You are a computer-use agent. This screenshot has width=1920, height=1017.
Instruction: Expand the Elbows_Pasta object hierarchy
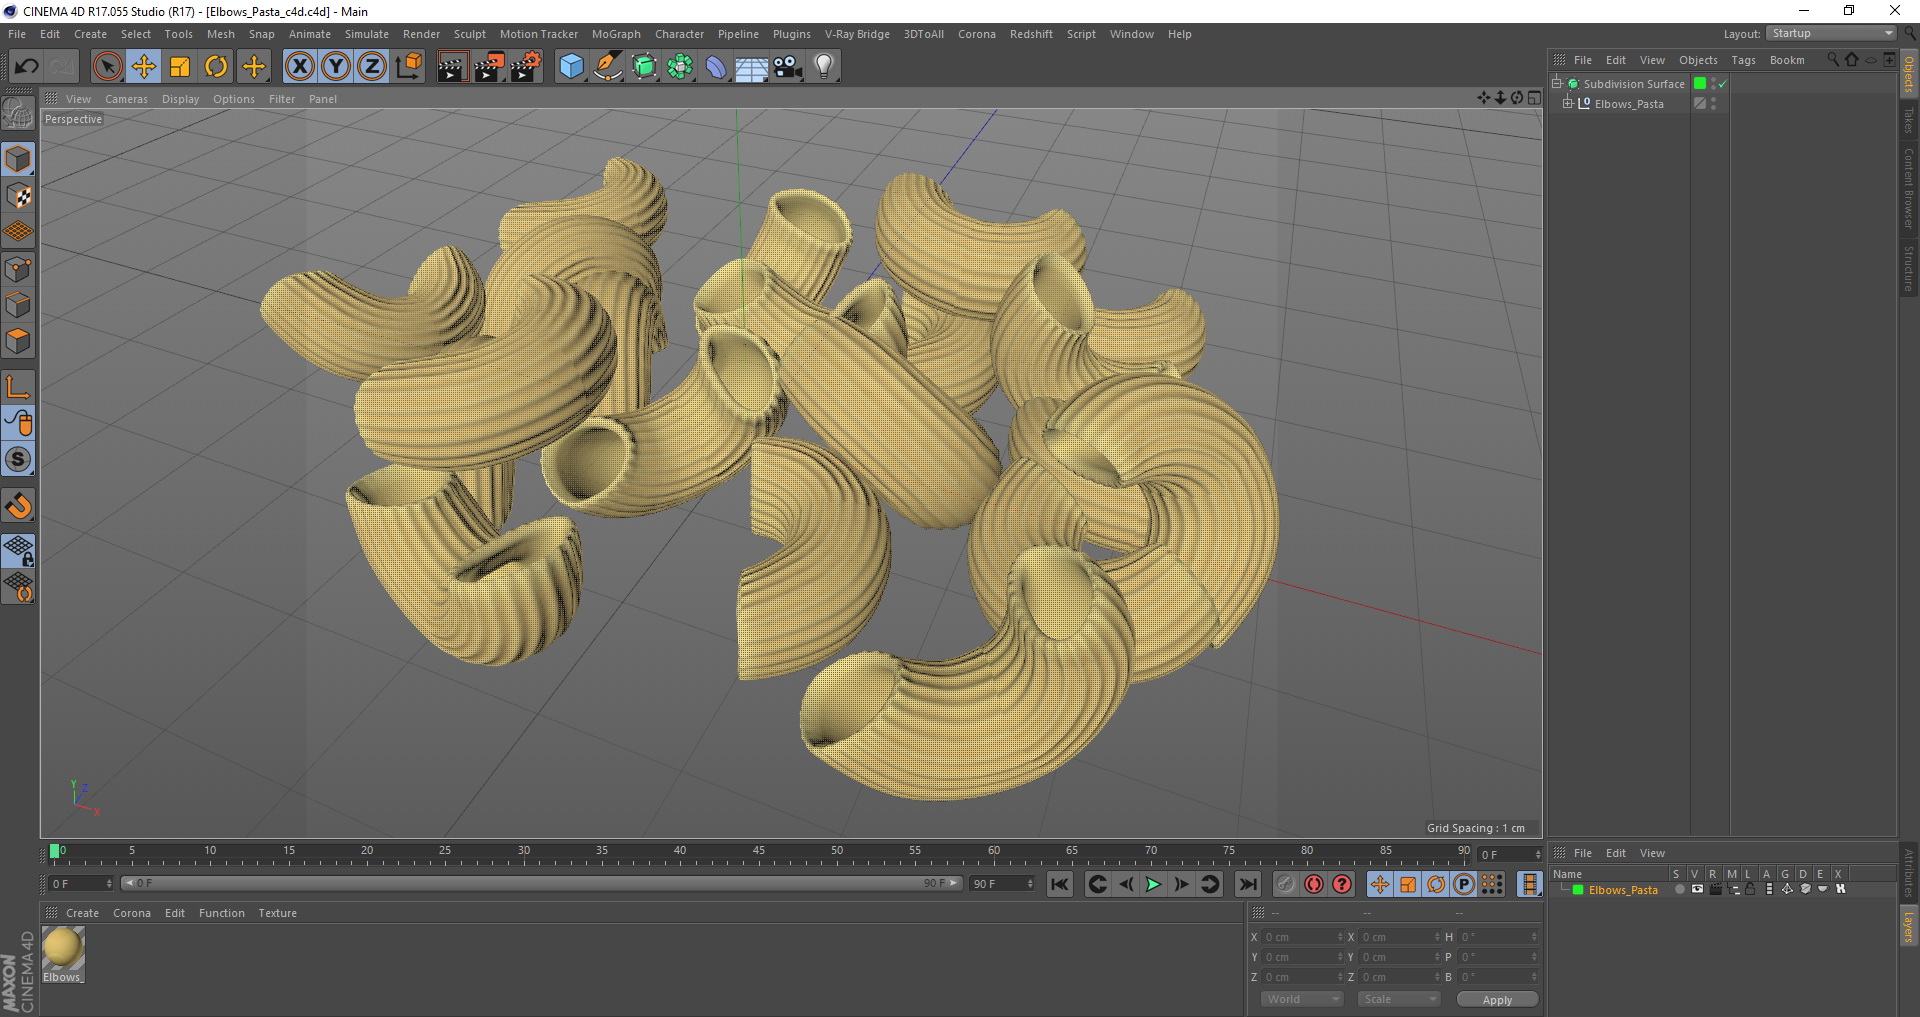(x=1568, y=103)
